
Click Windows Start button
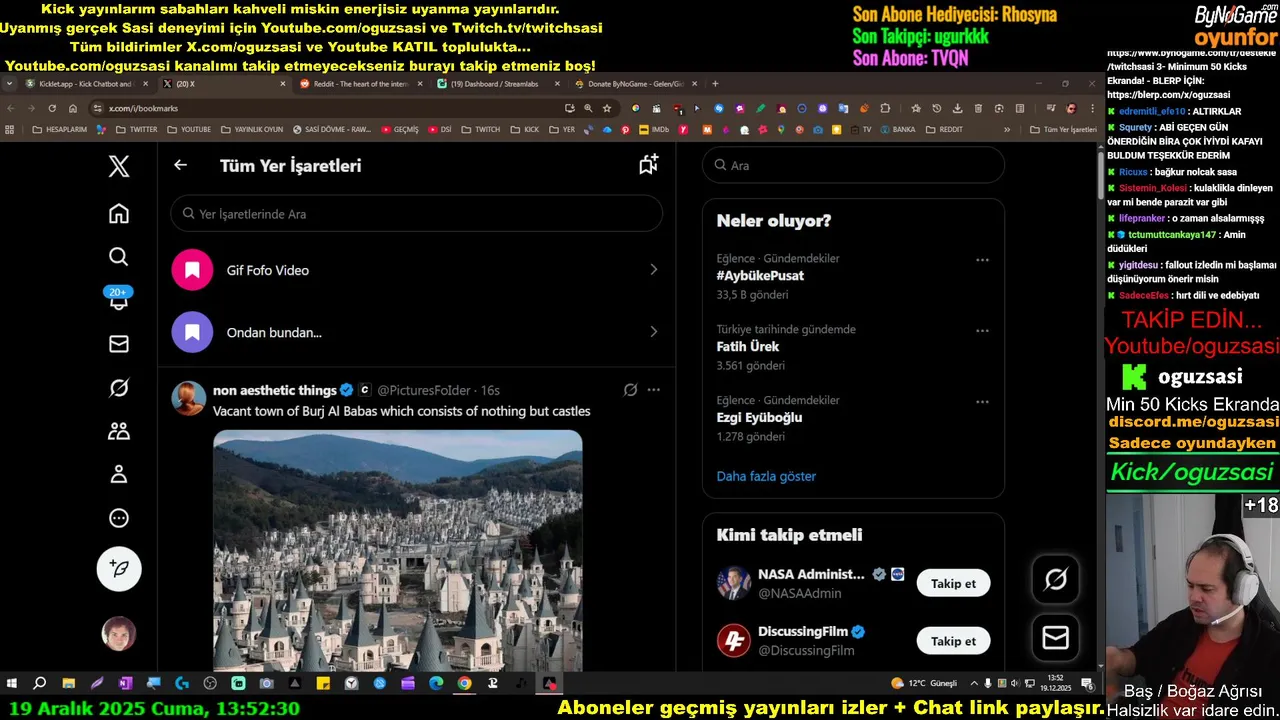(x=12, y=684)
